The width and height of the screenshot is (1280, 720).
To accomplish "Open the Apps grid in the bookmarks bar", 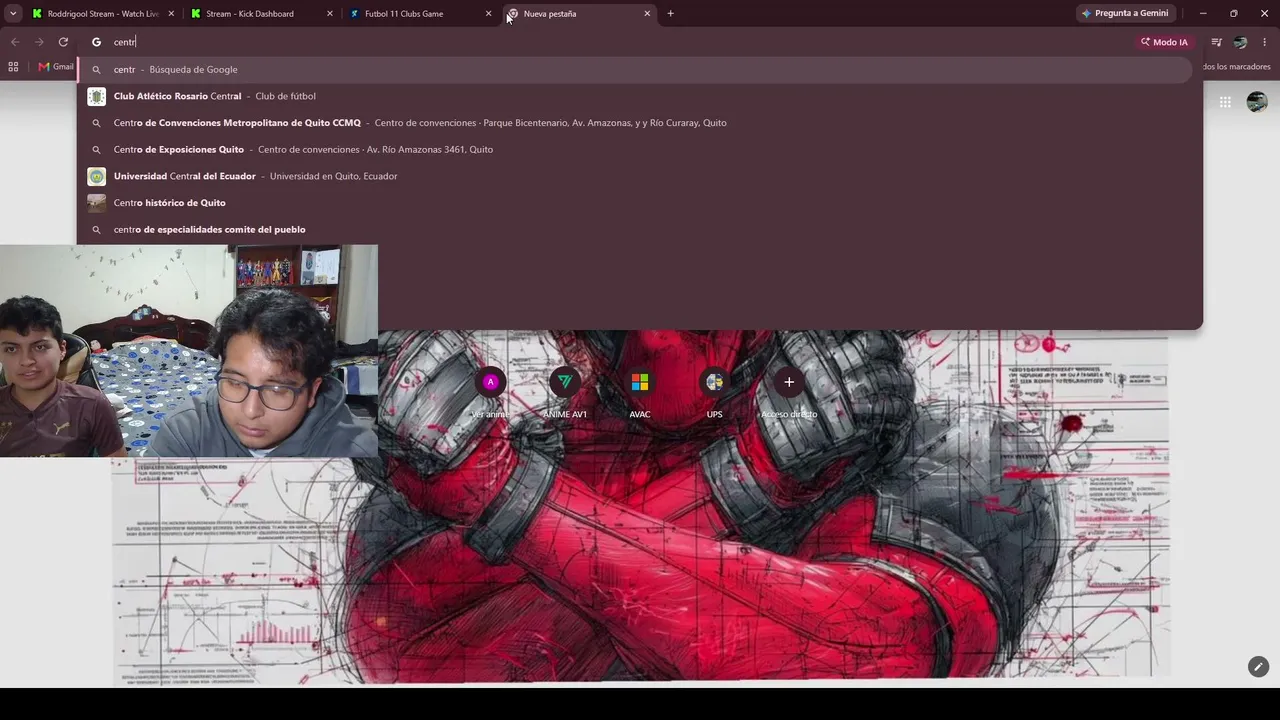I will click(x=13, y=67).
